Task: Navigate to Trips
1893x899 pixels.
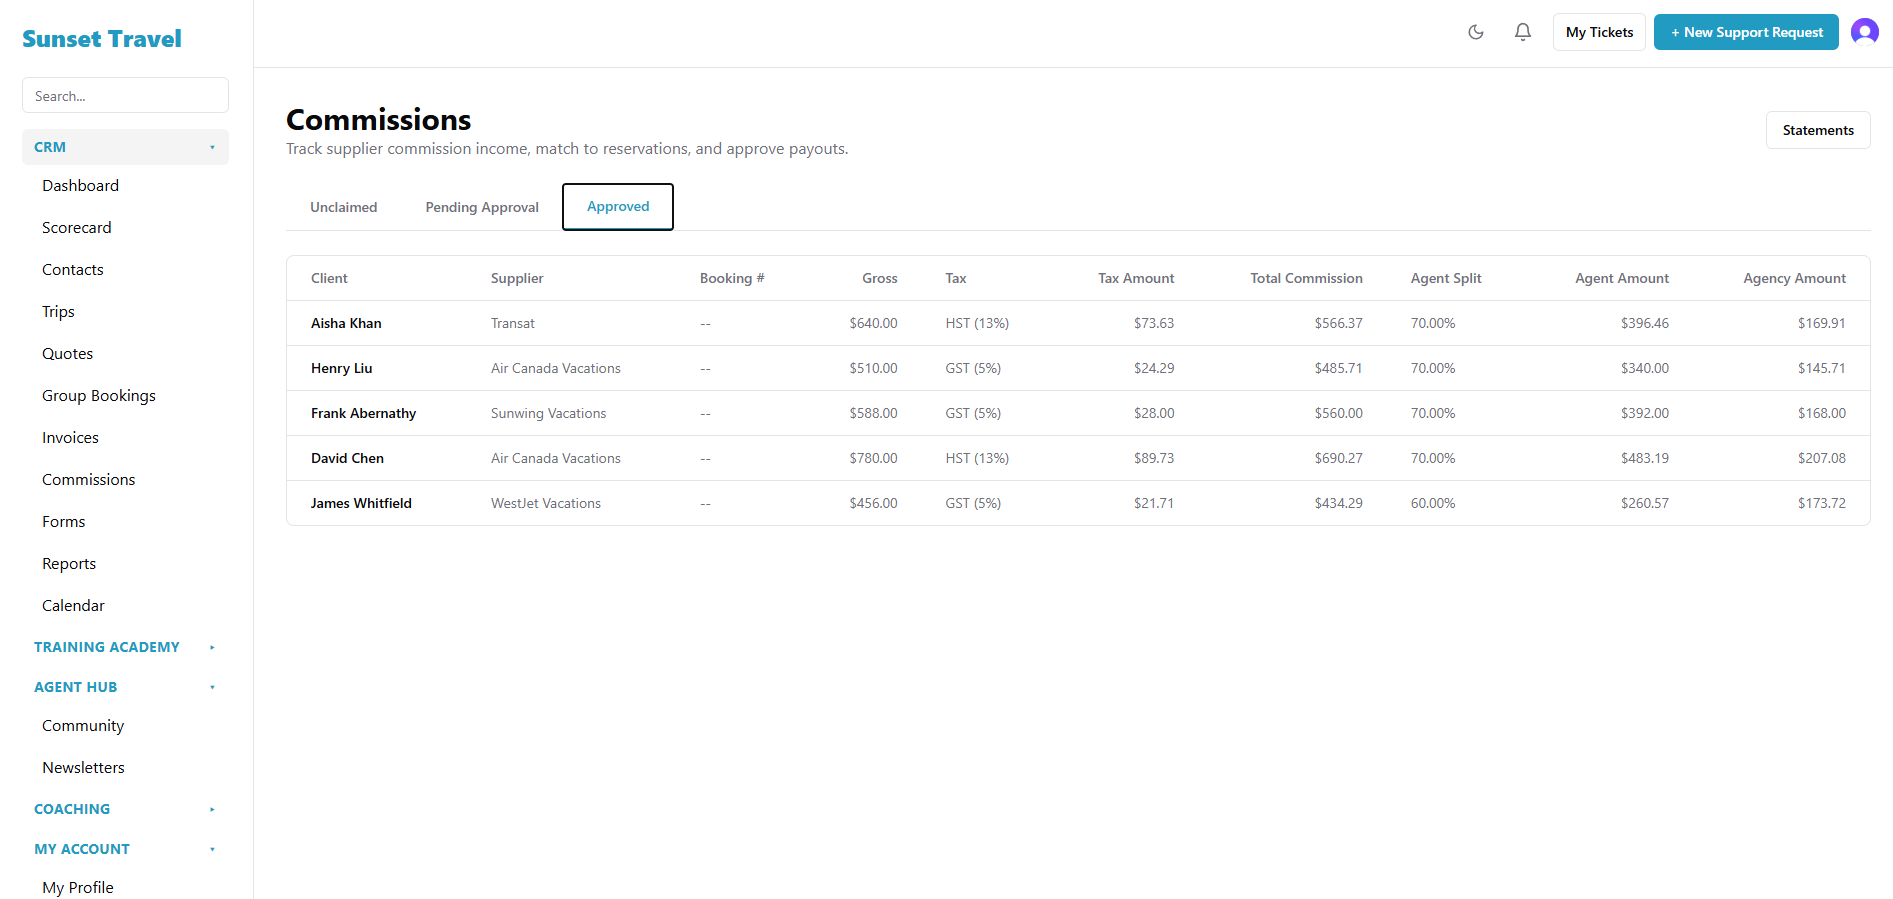Action: pos(58,312)
